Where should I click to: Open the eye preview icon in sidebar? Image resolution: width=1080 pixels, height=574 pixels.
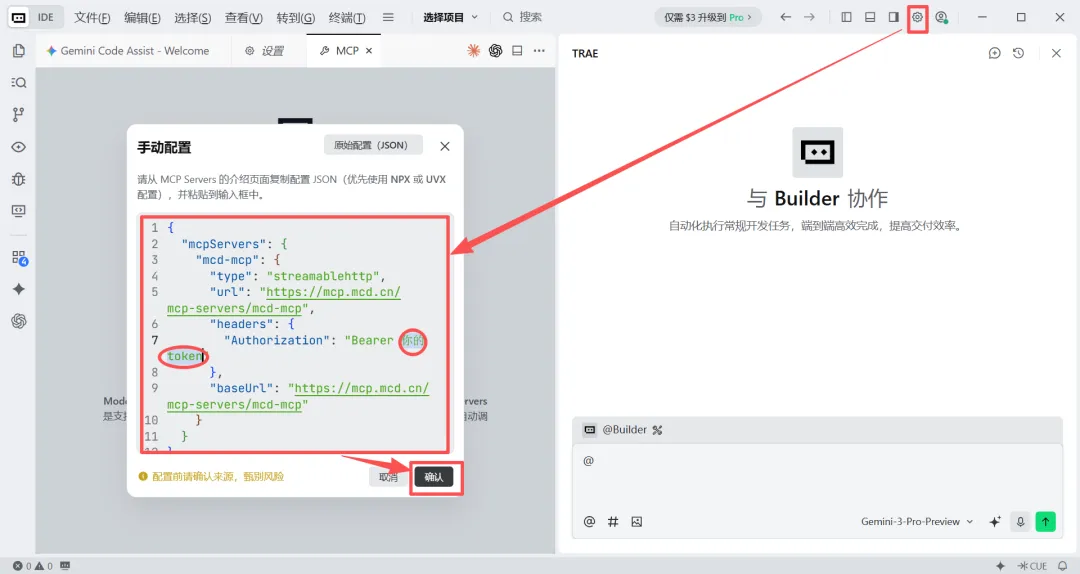click(x=19, y=147)
